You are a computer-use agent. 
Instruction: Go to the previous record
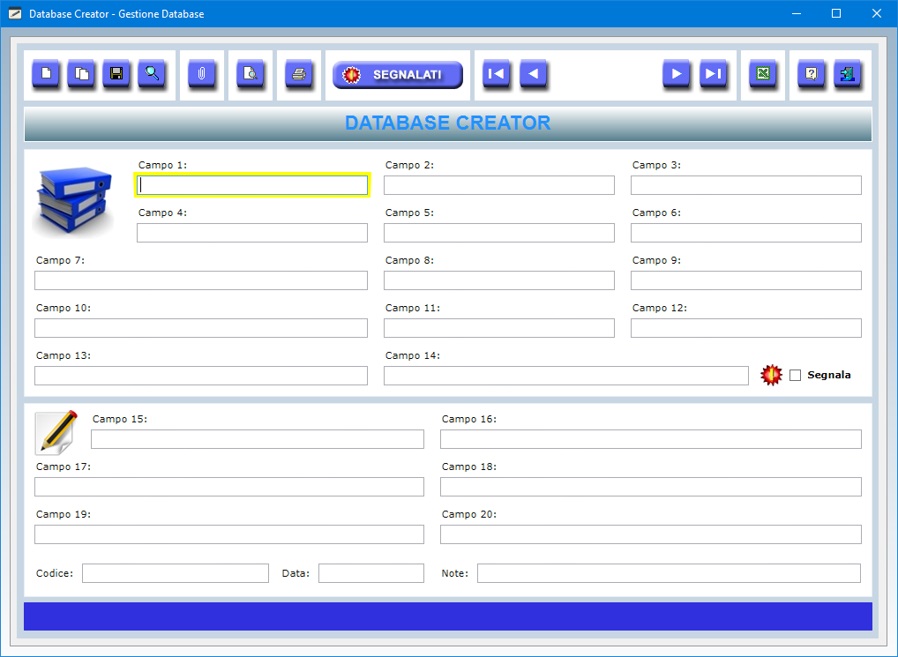(x=533, y=74)
